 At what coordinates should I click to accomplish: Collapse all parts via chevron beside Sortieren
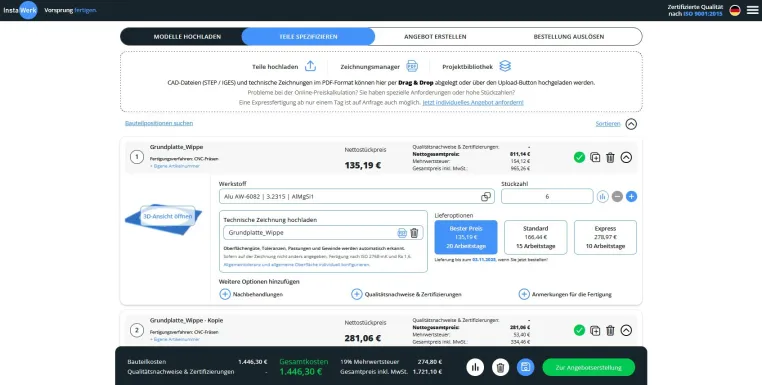(631, 124)
